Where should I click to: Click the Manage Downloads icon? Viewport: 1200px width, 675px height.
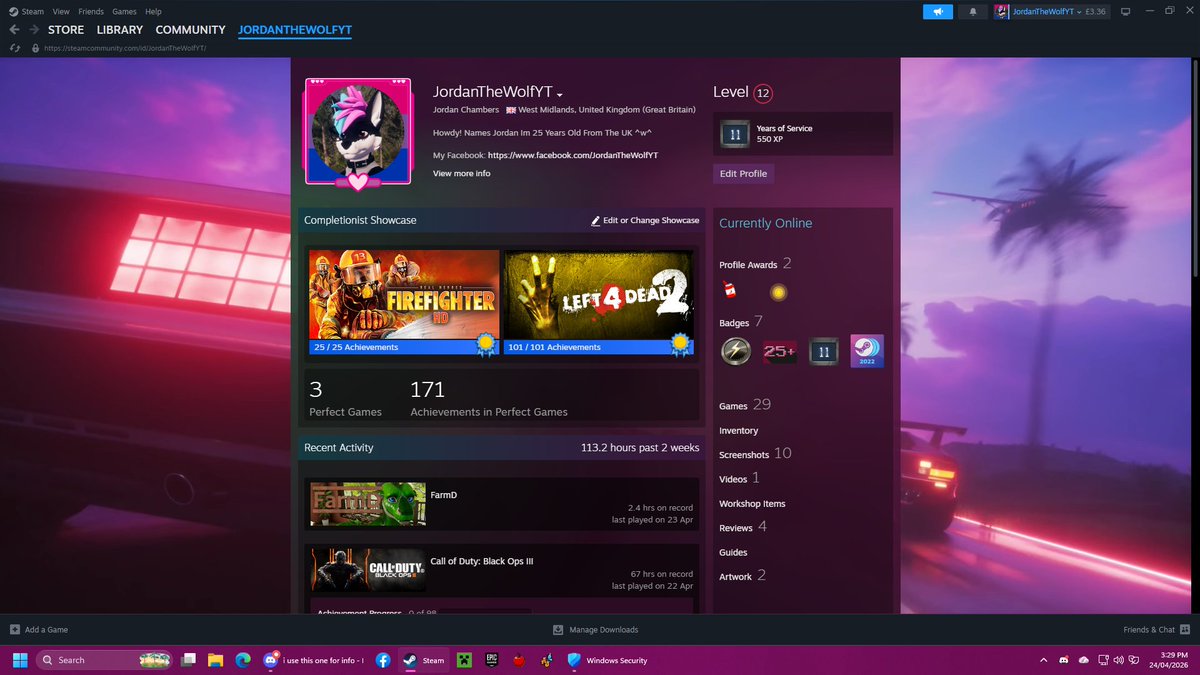tap(558, 630)
